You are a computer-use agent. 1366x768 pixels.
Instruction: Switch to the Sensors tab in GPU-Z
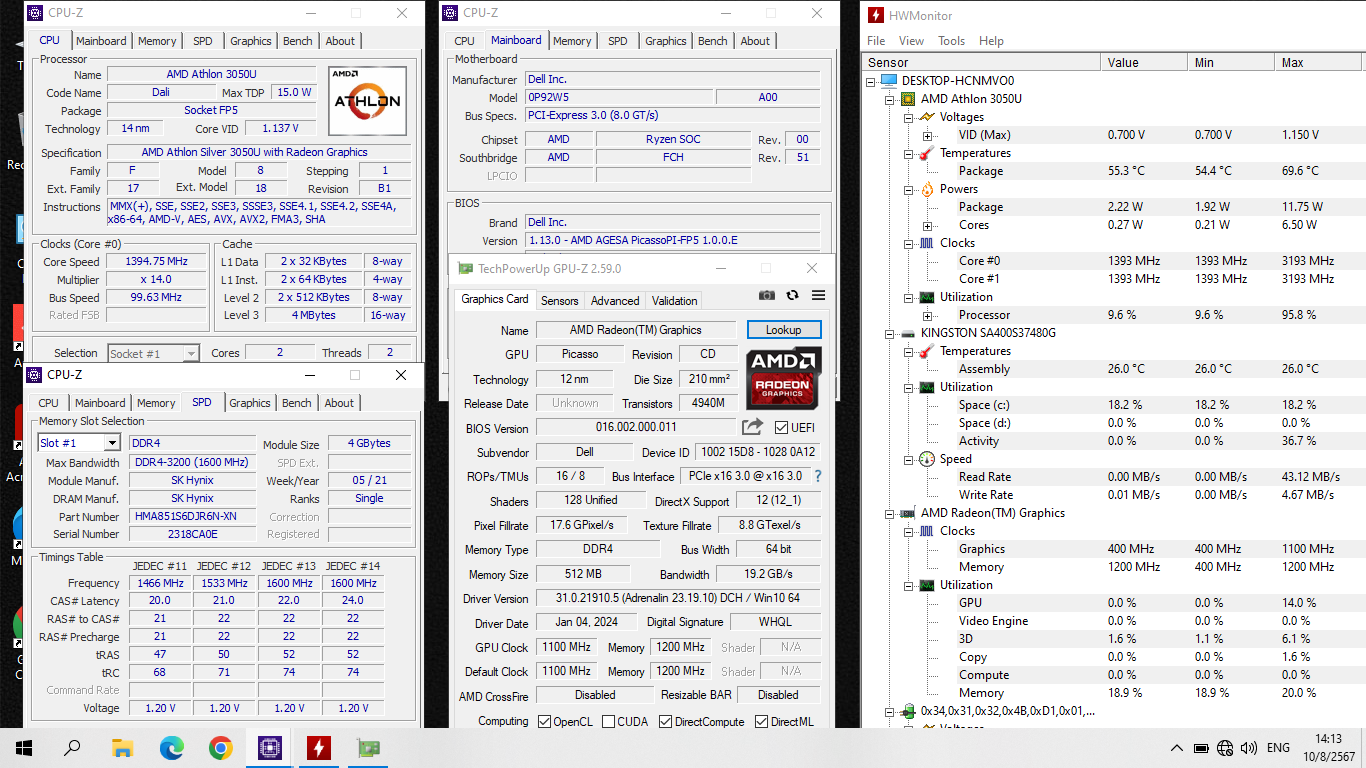click(x=560, y=301)
